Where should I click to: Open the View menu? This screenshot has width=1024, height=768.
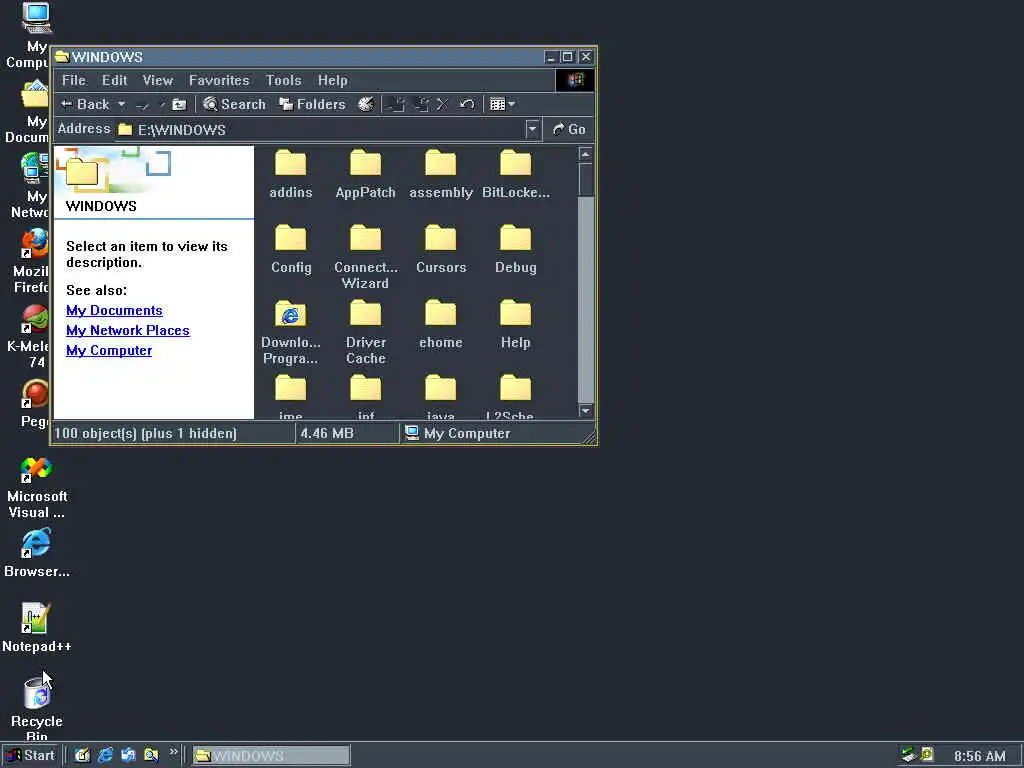point(158,80)
